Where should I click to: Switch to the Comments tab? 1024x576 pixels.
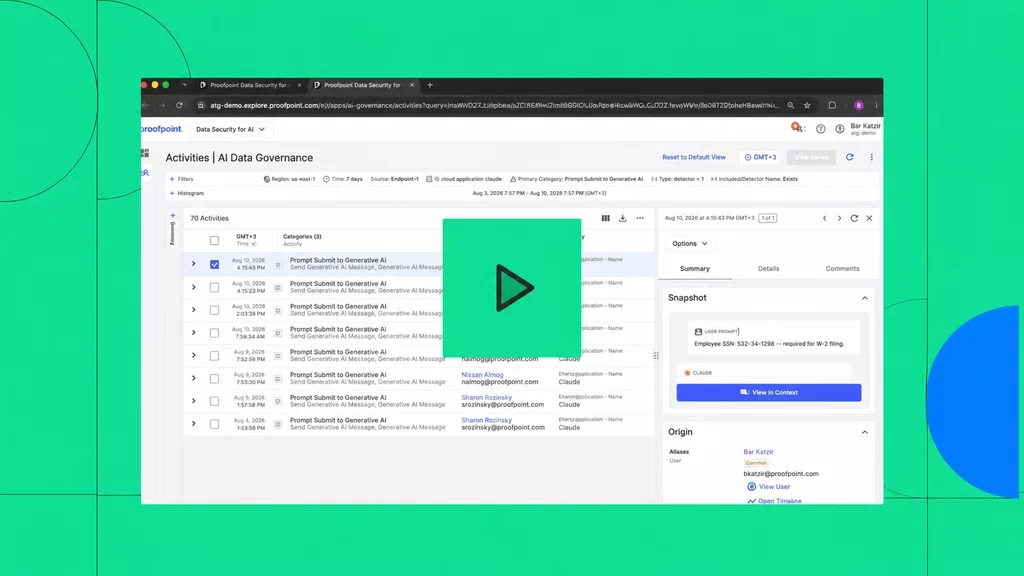pos(842,268)
